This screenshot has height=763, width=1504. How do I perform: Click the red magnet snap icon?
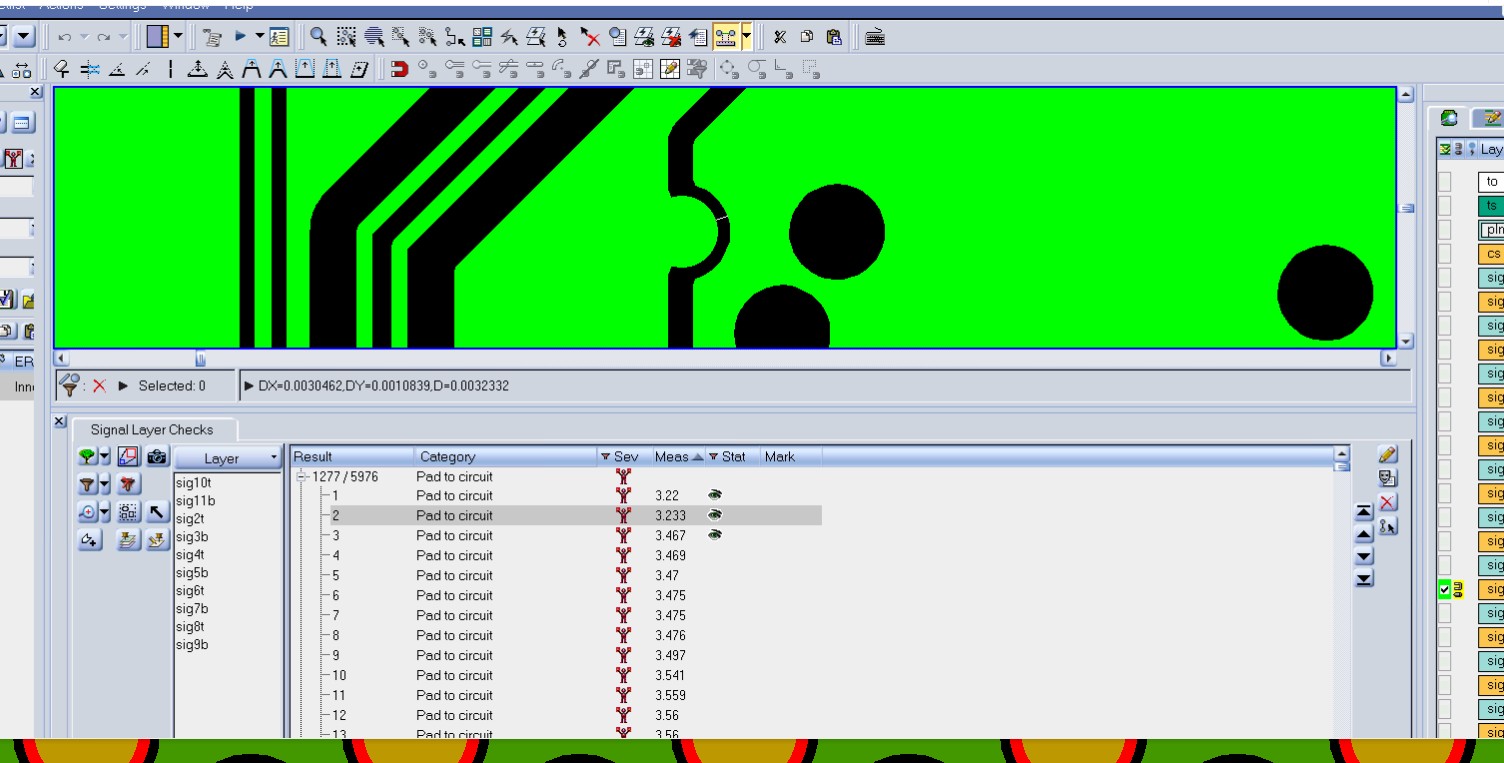pyautogui.click(x=400, y=69)
